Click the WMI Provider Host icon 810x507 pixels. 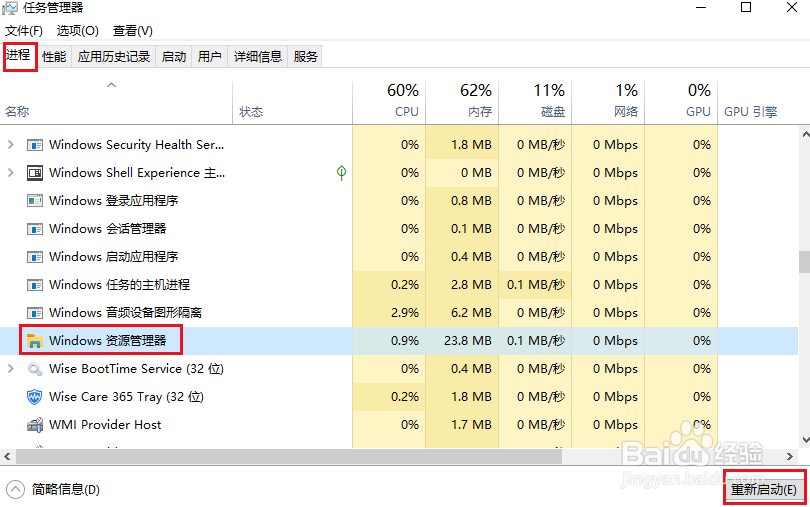pos(35,425)
